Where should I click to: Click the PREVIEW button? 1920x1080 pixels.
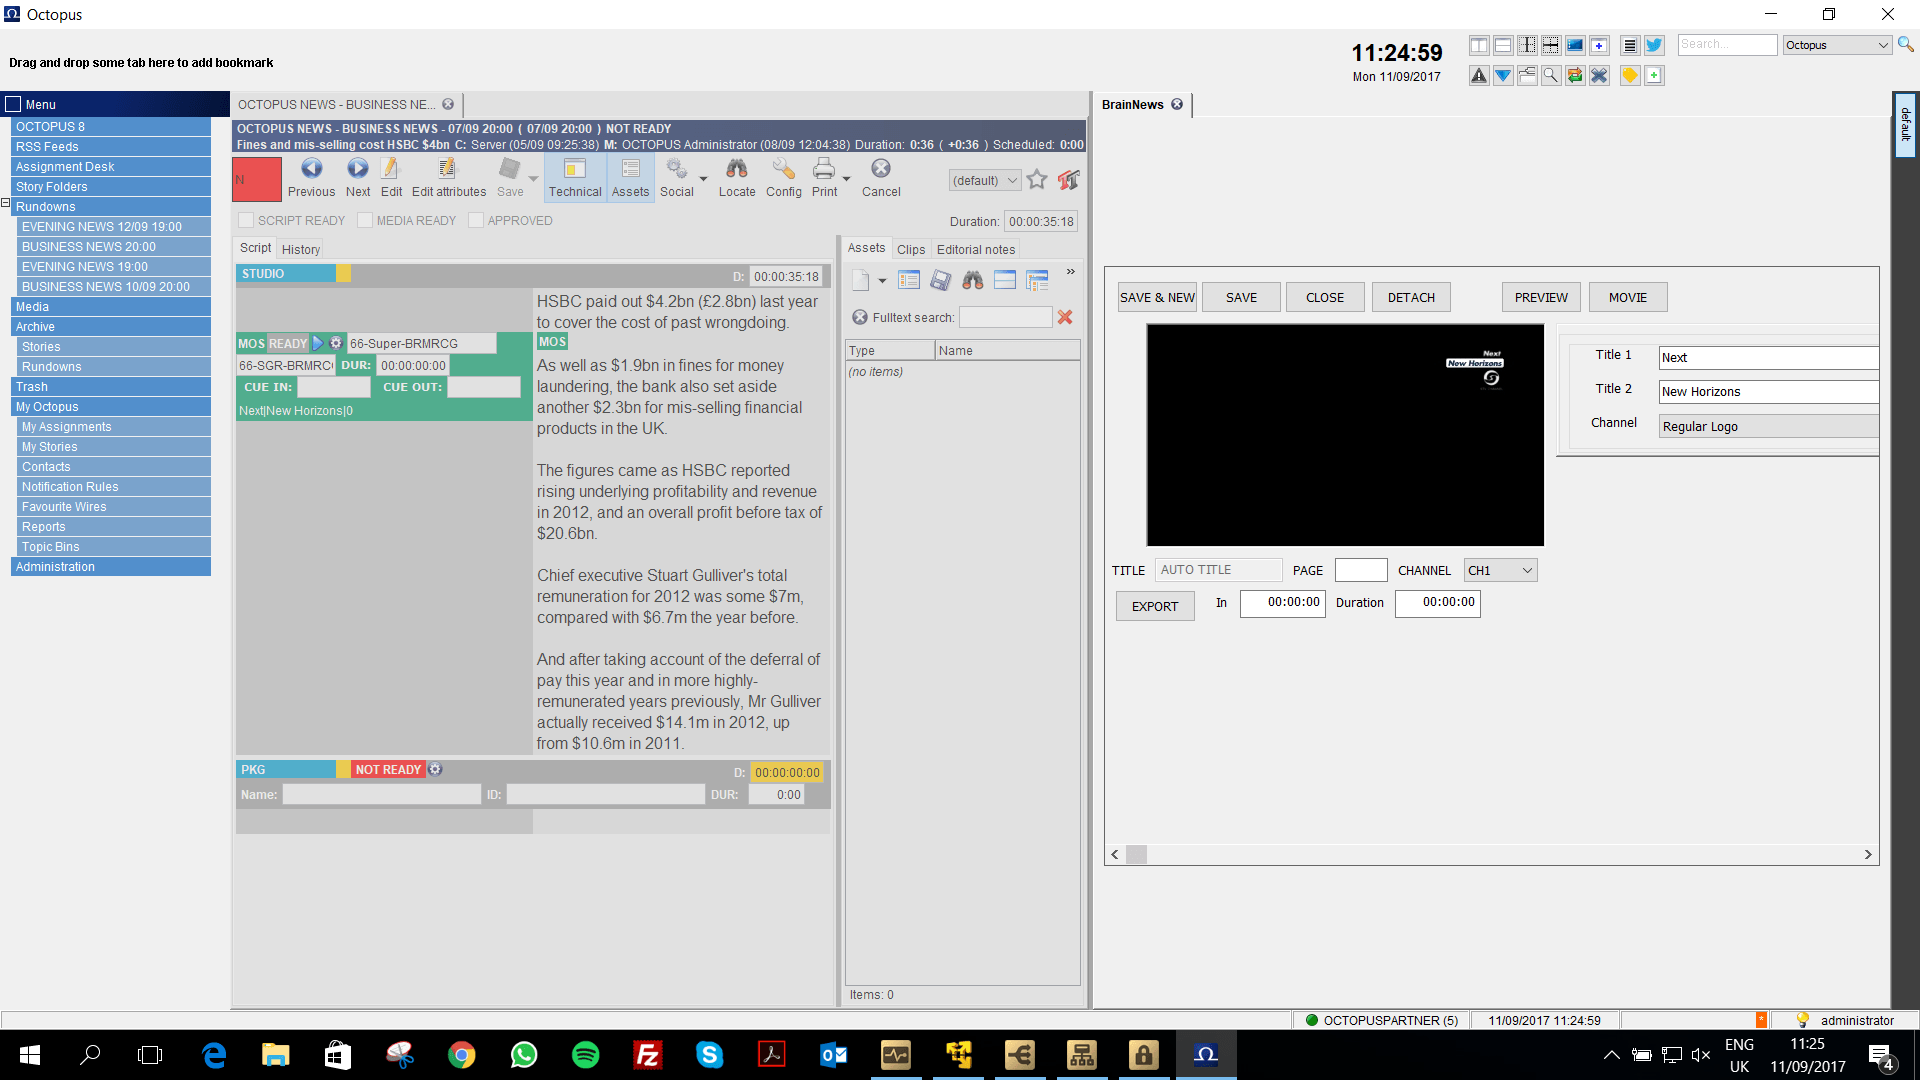click(1540, 298)
